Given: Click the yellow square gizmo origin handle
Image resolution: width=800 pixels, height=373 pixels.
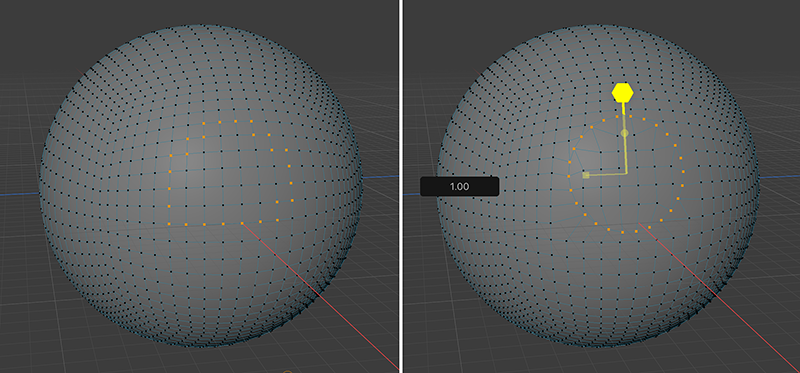Looking at the screenshot, I should [586, 175].
